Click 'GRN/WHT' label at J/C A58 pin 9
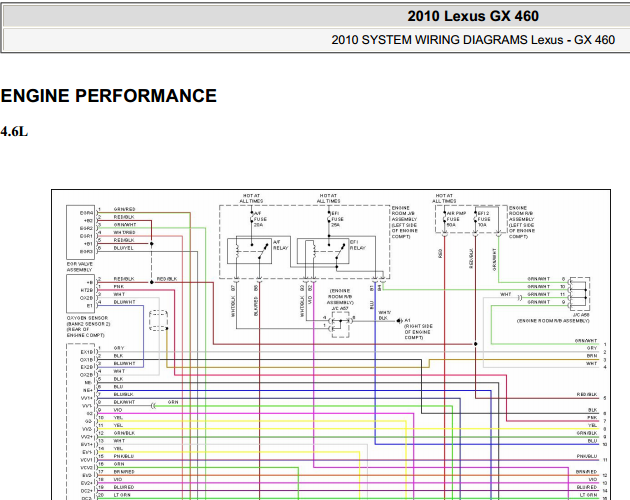 538,302
